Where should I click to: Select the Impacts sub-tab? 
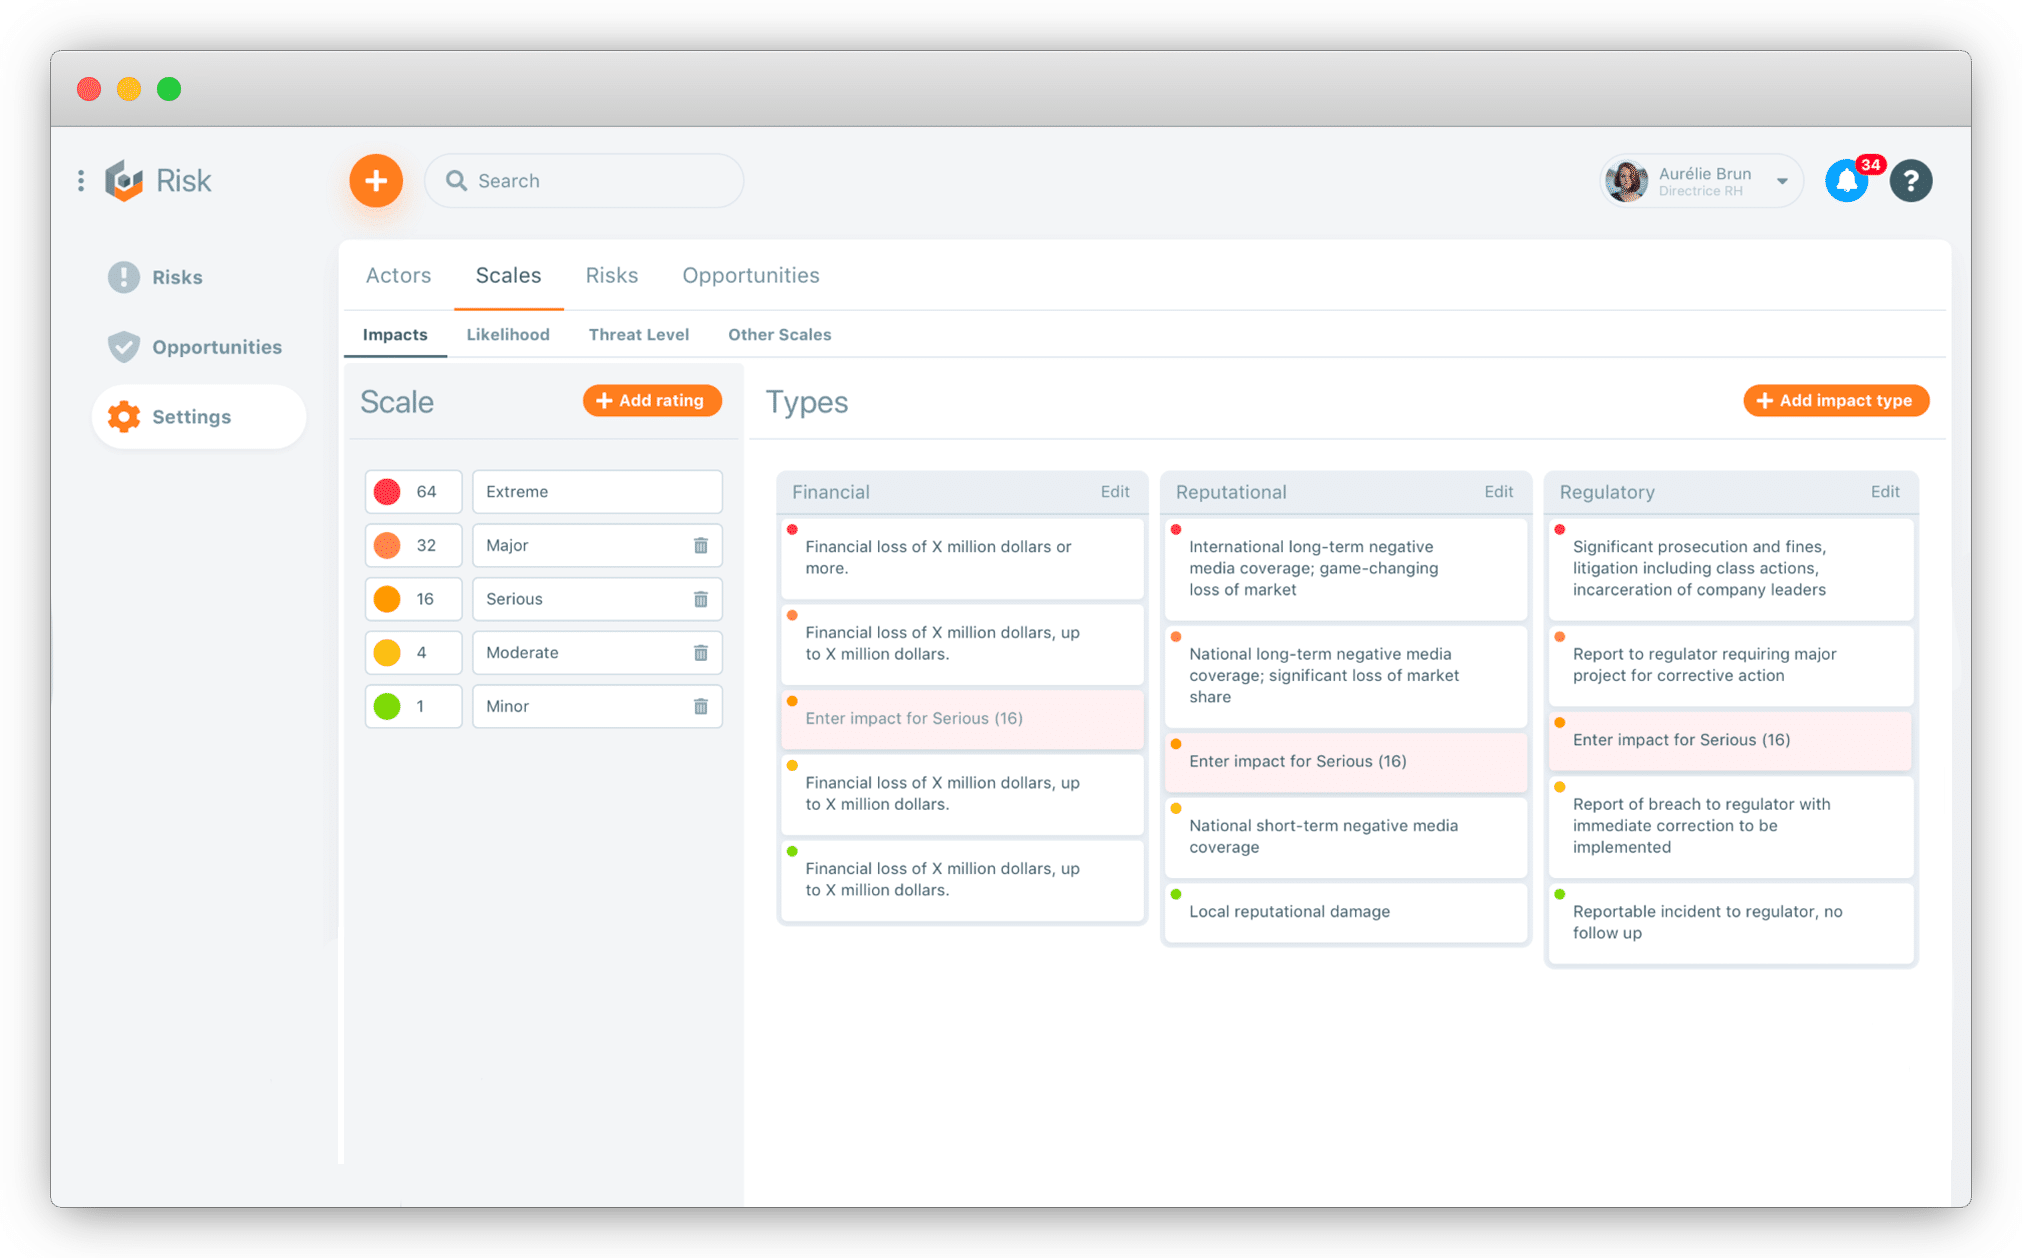tap(395, 335)
